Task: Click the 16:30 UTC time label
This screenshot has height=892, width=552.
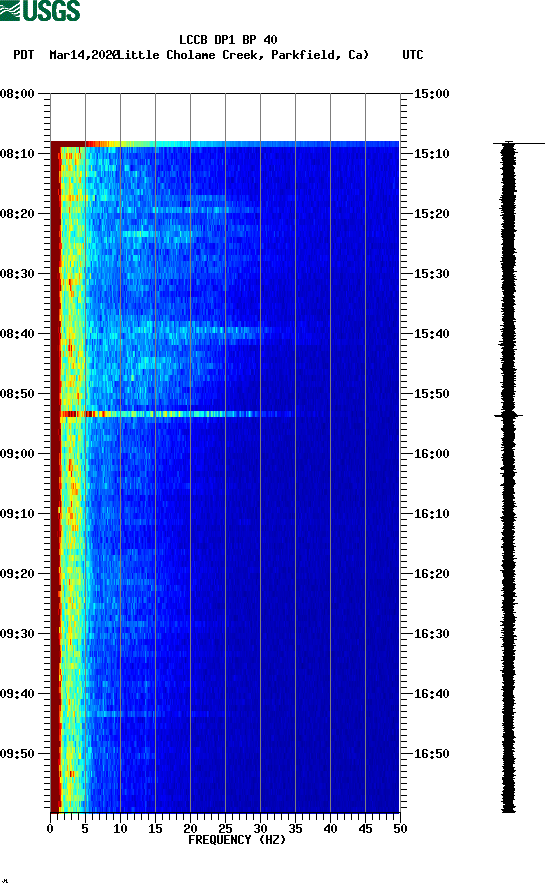Action: tap(431, 634)
